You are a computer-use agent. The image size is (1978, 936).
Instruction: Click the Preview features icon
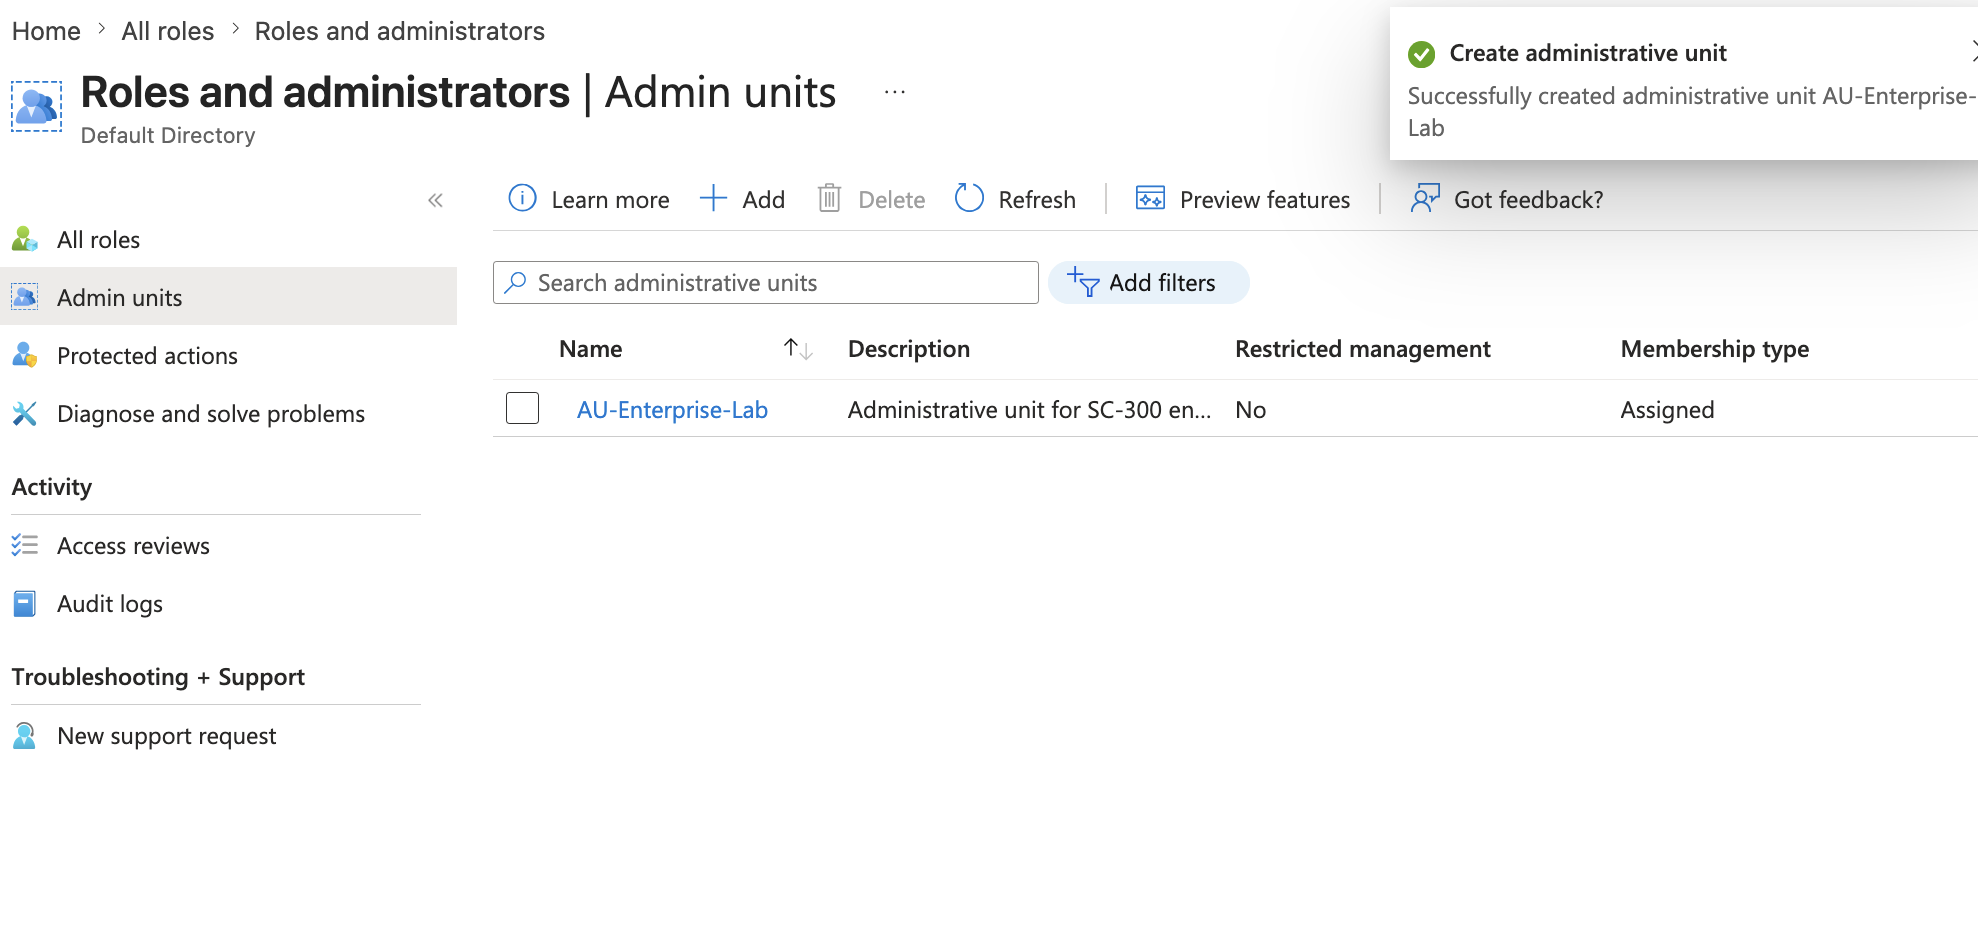point(1150,199)
